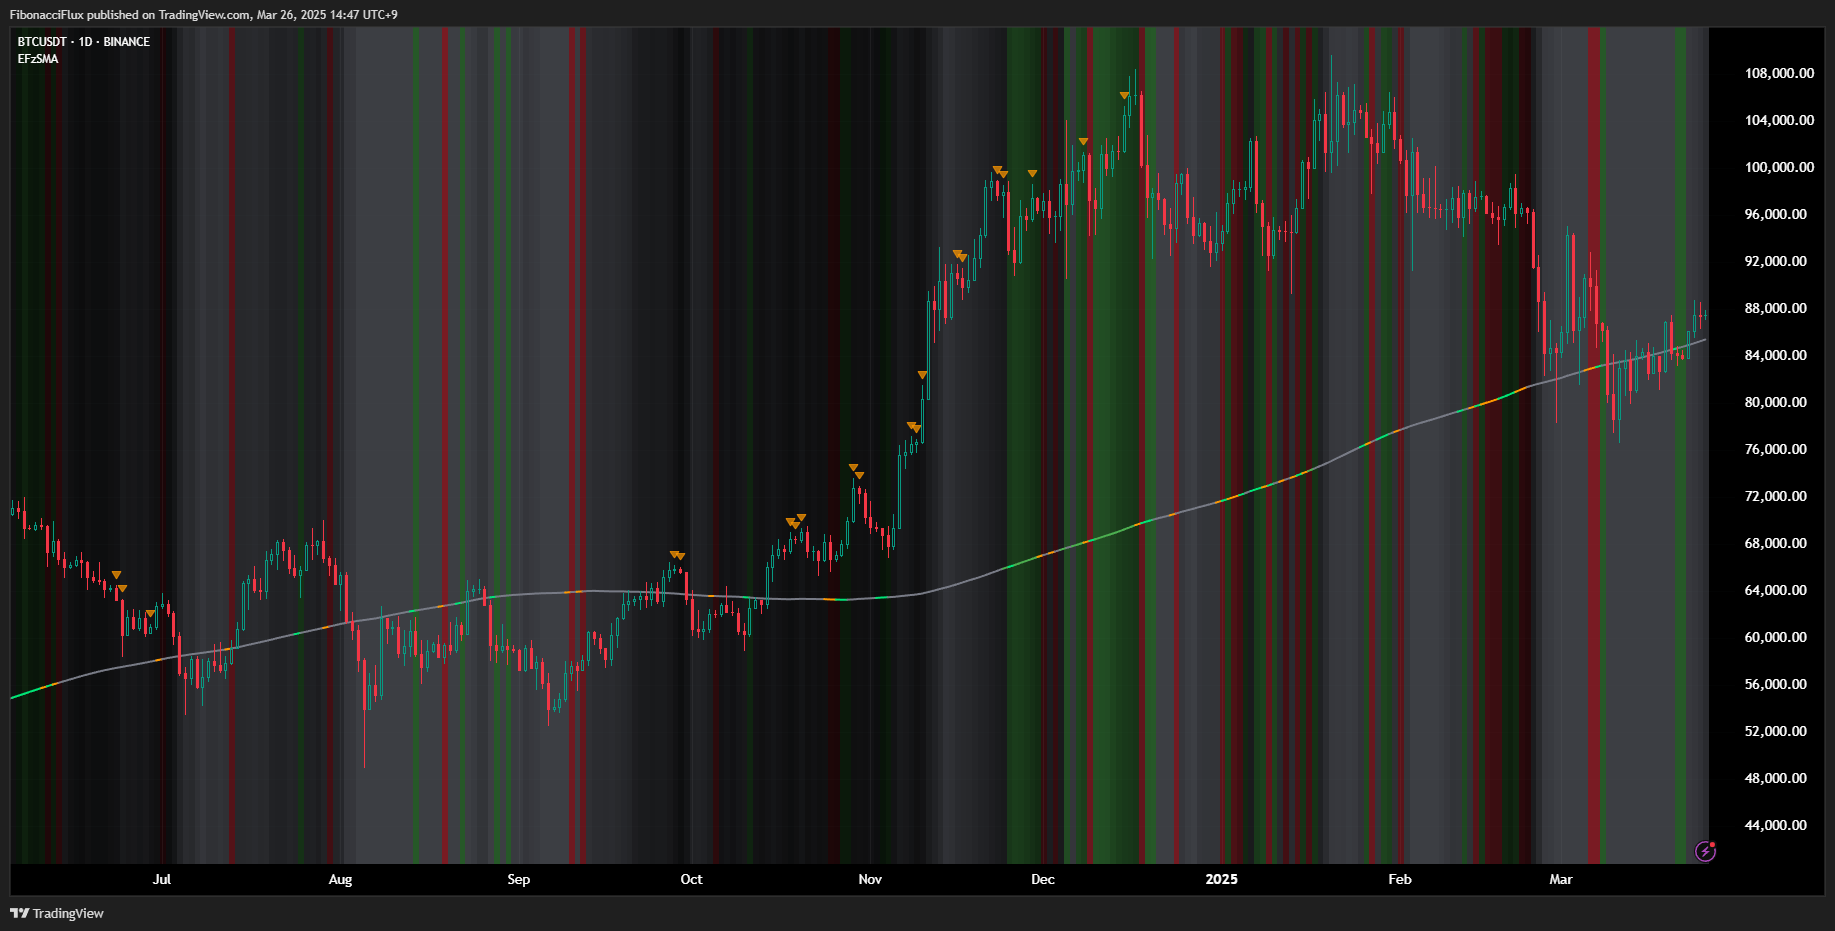This screenshot has height=931, width=1835.
Task: Click the Nov label on time axis
Action: pos(870,879)
